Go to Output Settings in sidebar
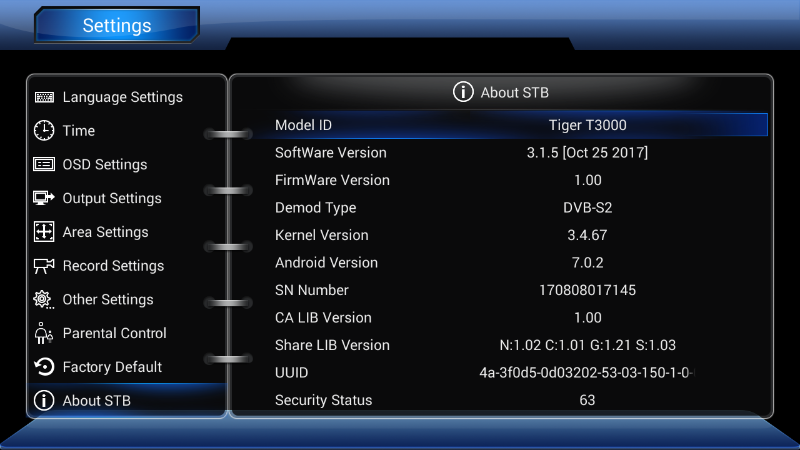Image resolution: width=800 pixels, height=450 pixels. click(112, 198)
